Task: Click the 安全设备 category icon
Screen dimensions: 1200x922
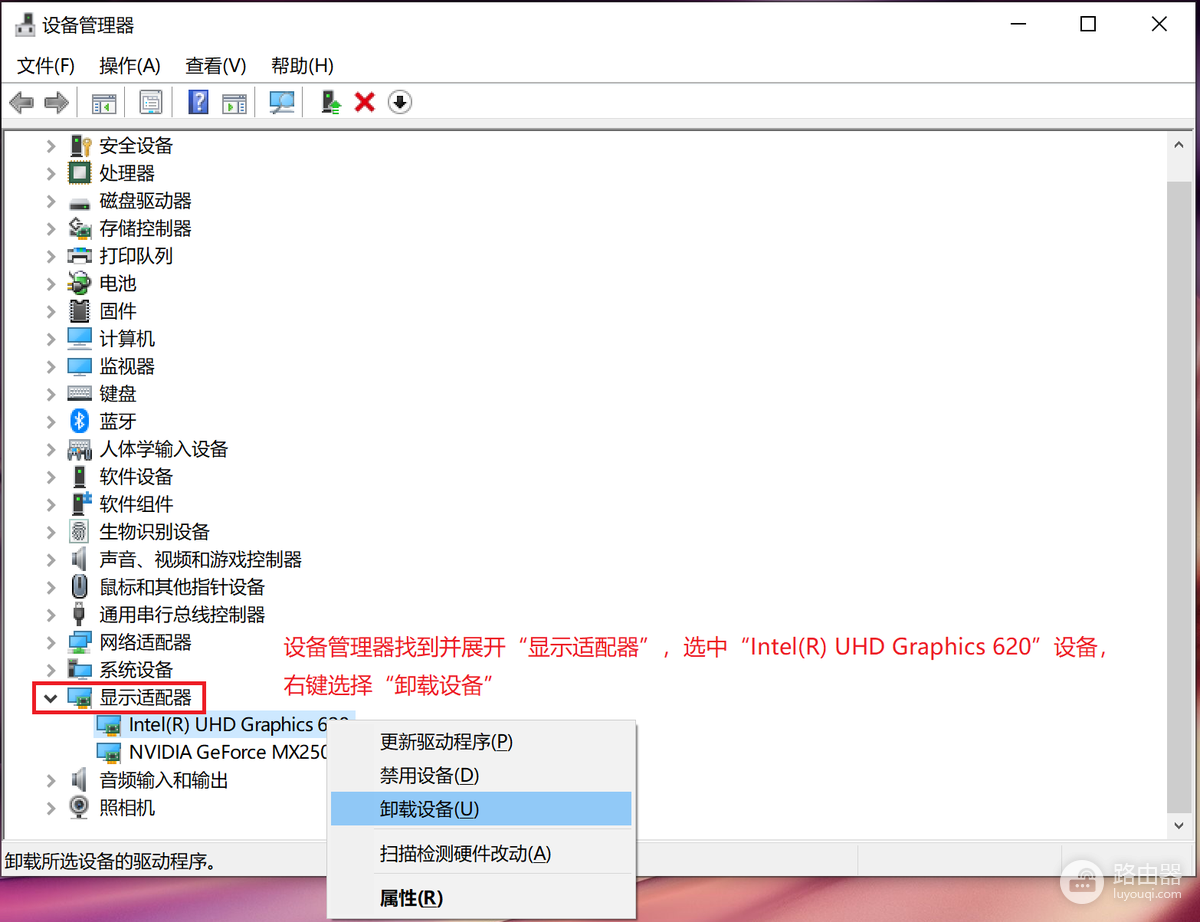Action: [x=80, y=146]
